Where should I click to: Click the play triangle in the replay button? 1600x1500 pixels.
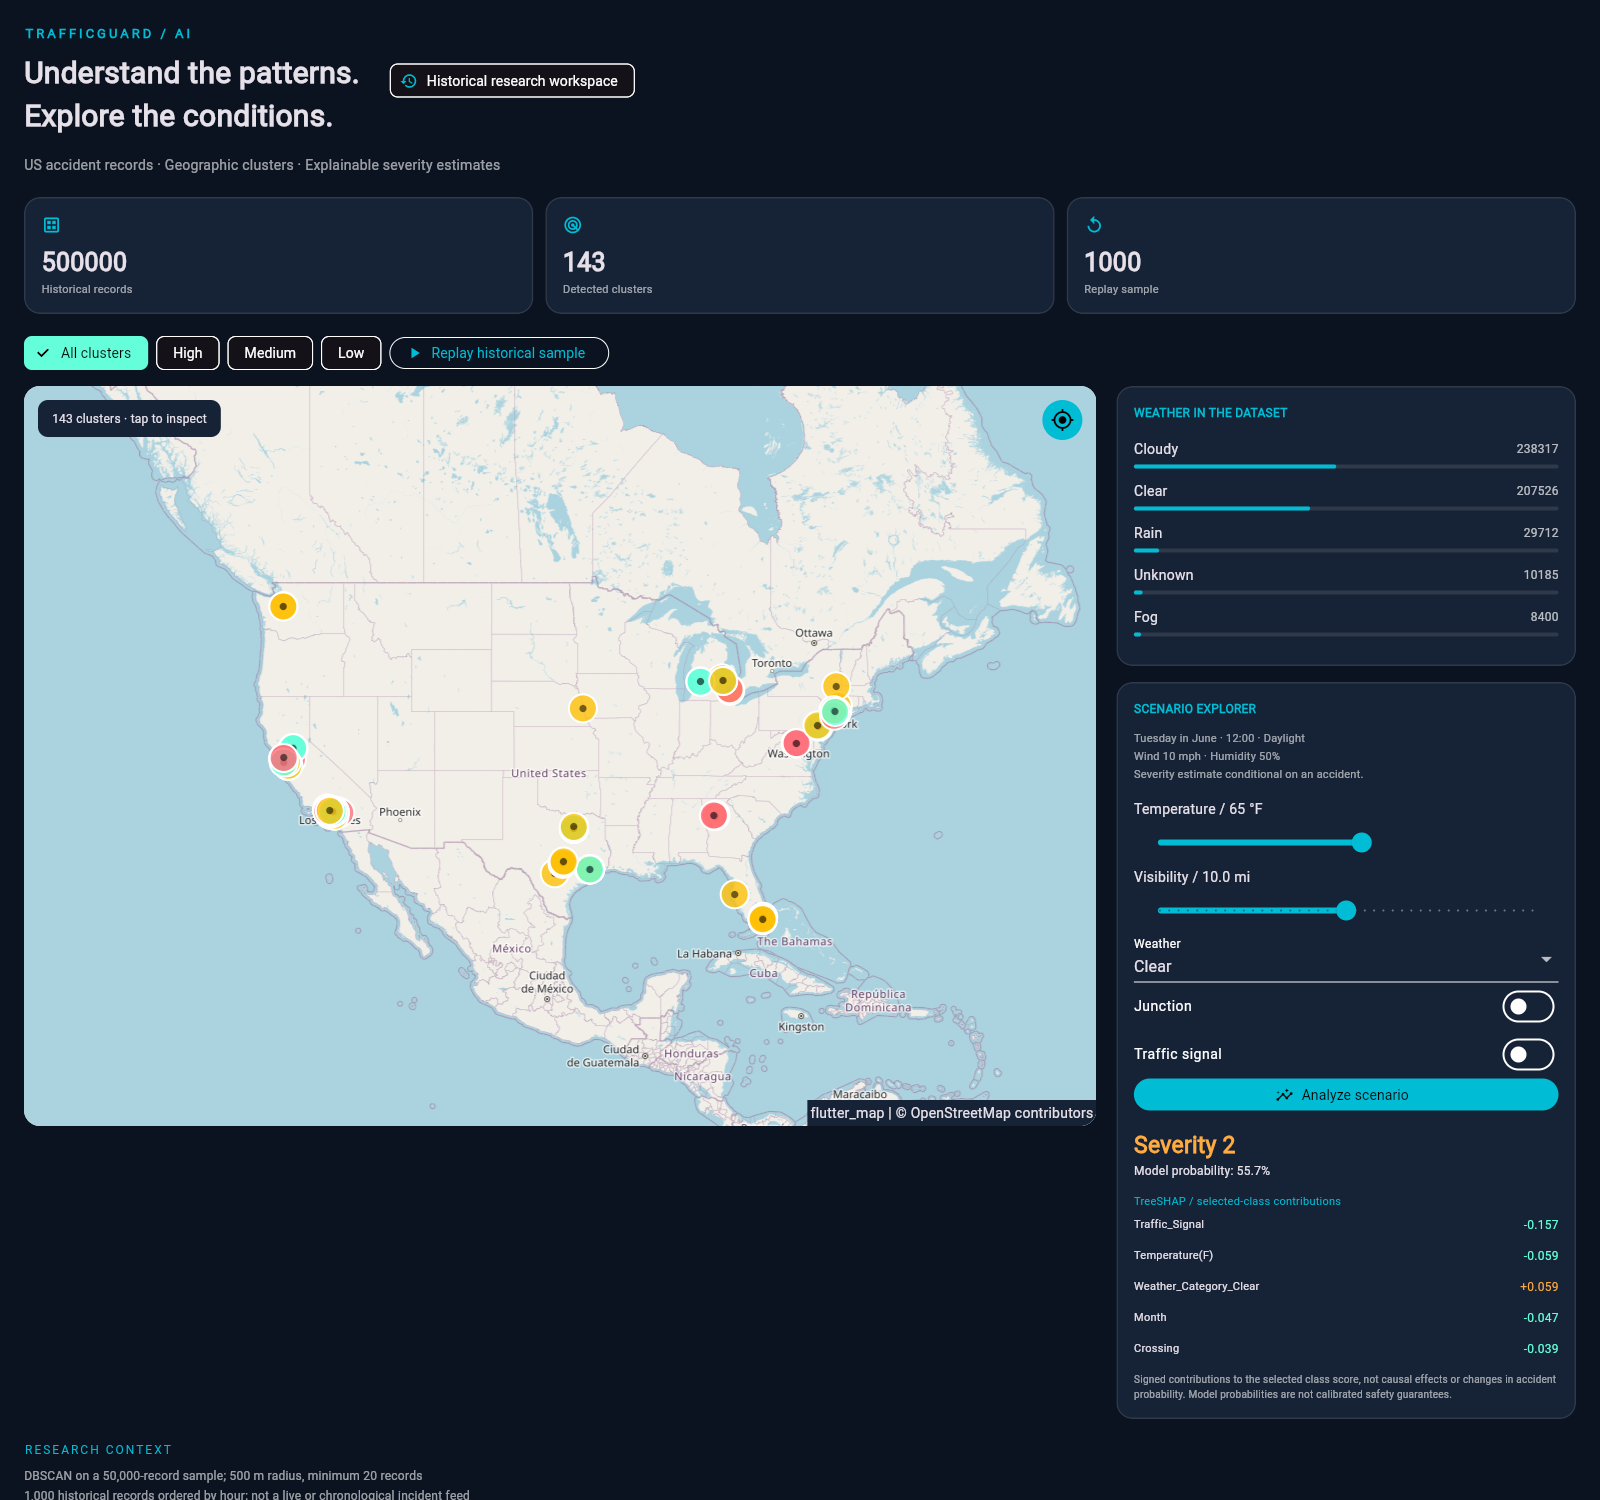[x=415, y=353]
